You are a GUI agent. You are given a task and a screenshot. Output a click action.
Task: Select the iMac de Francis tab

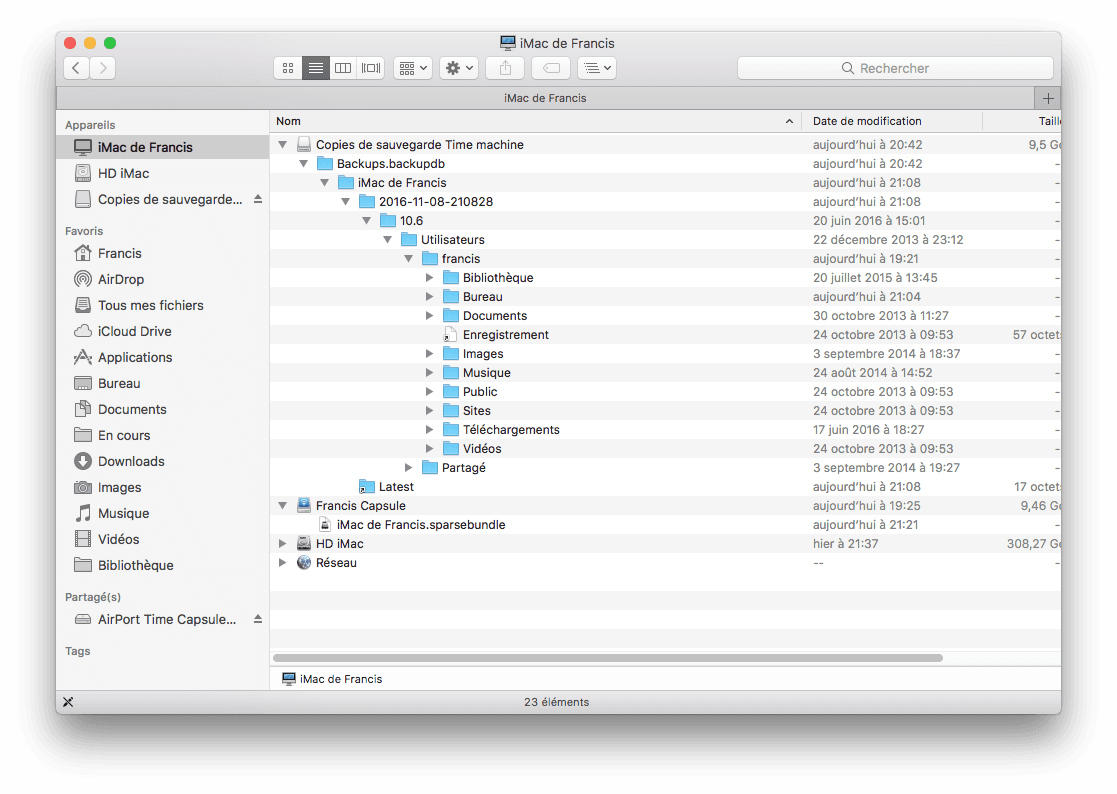tap(545, 98)
